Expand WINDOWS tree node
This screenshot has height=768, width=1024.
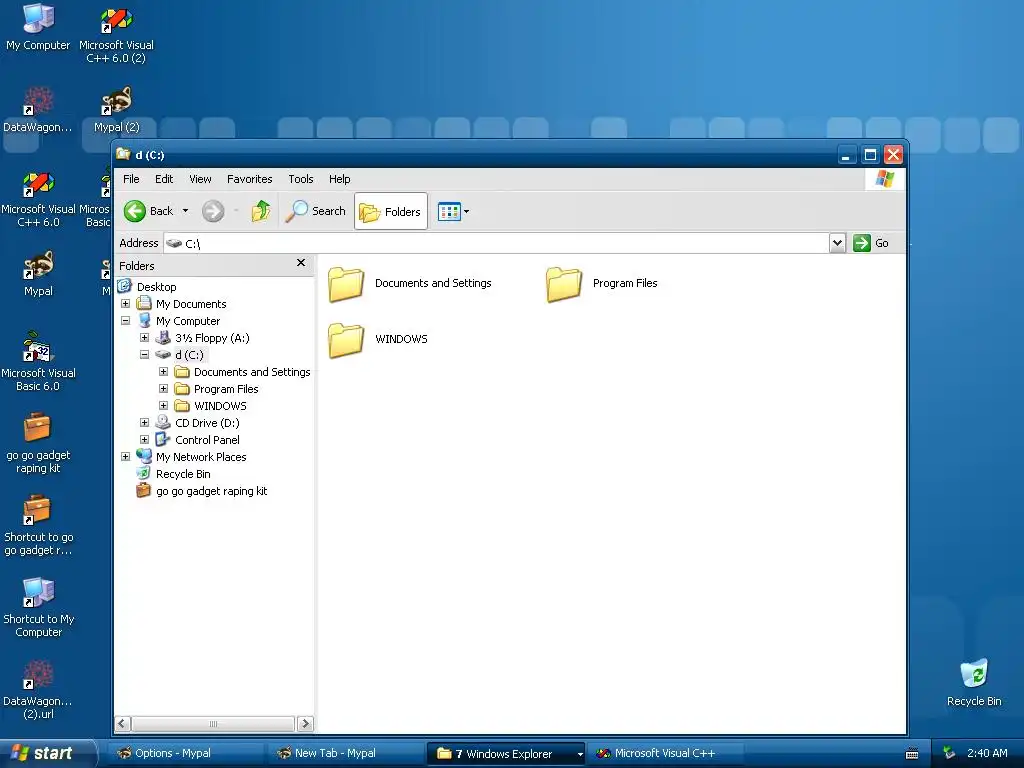[163, 406]
